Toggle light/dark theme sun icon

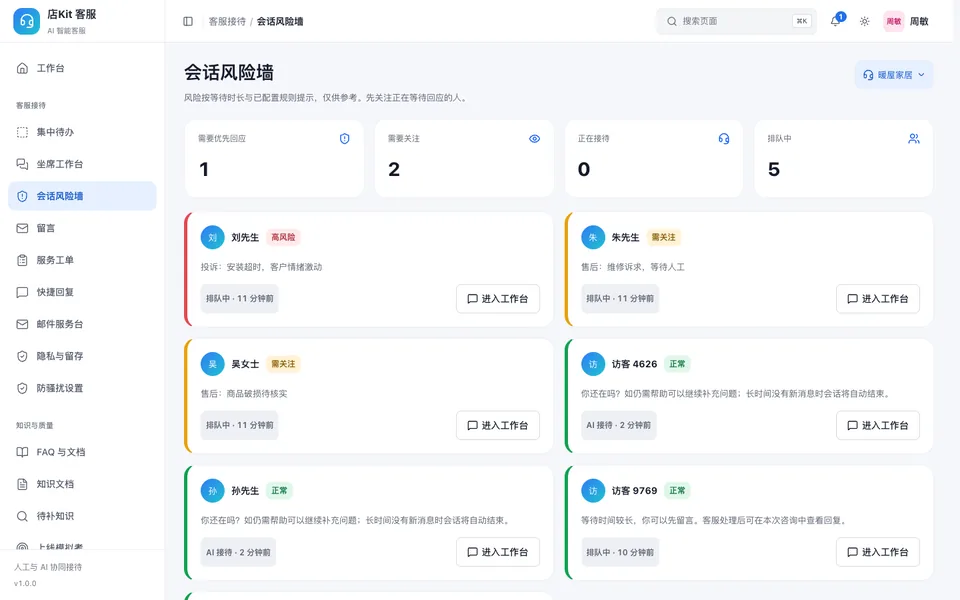pyautogui.click(x=864, y=21)
